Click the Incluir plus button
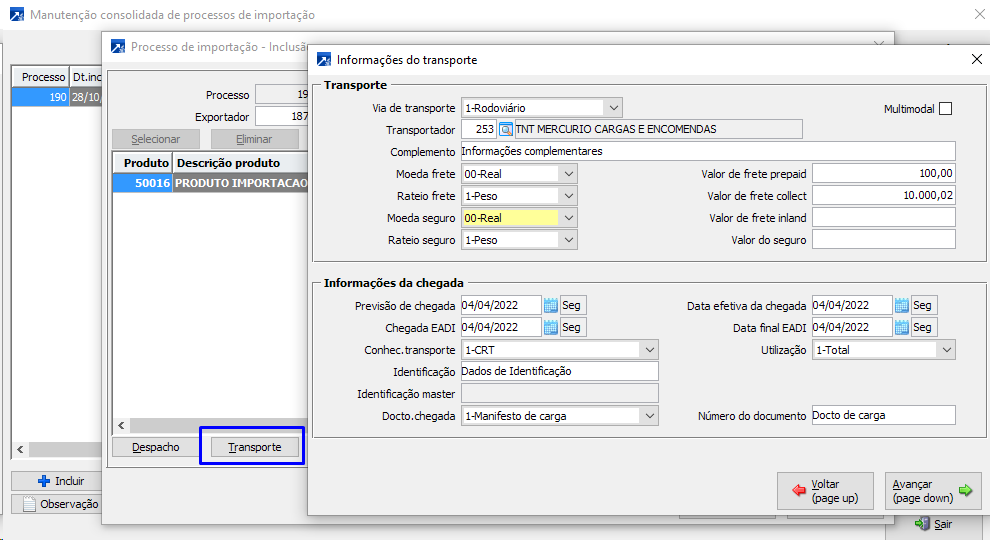This screenshot has width=990, height=540. coord(61,481)
